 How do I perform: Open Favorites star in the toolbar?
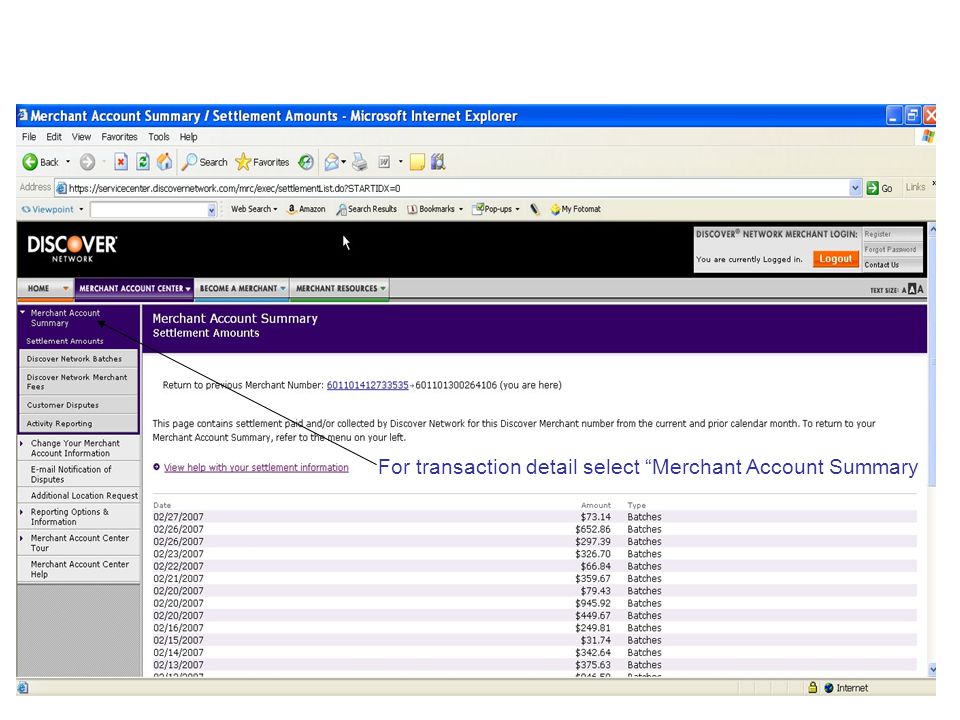tap(262, 162)
